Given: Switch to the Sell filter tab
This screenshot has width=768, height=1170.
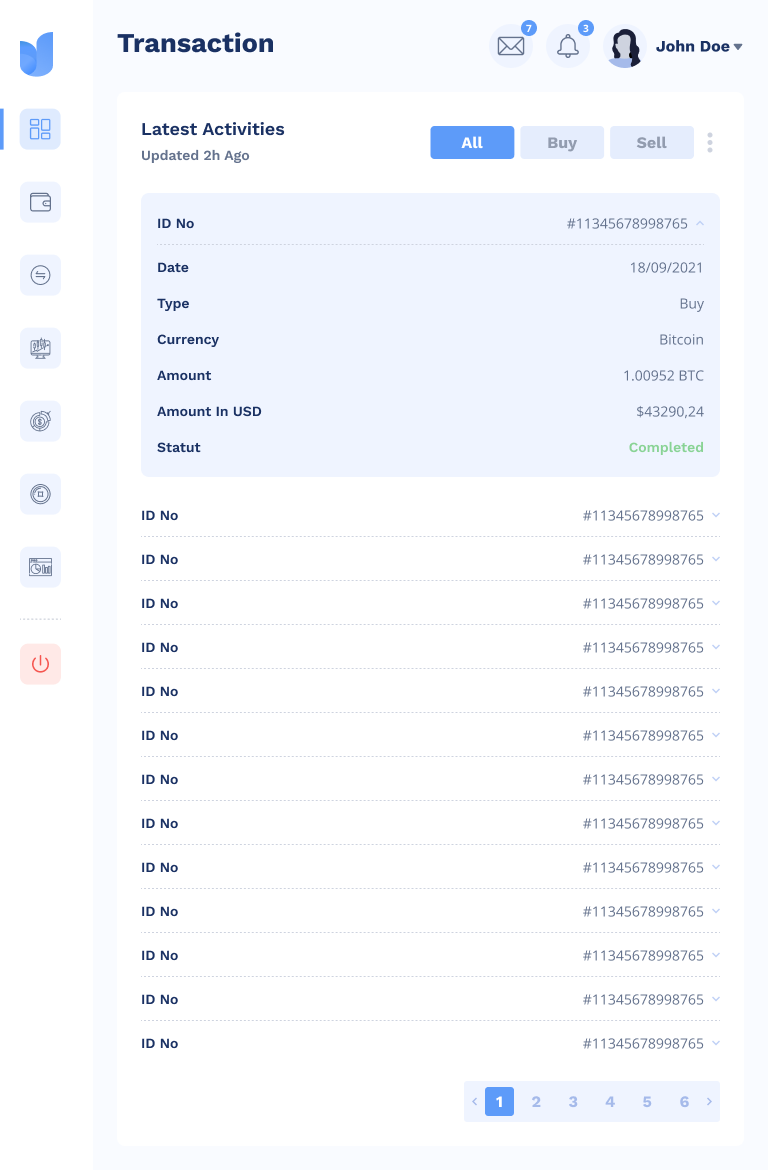Looking at the screenshot, I should tap(651, 142).
